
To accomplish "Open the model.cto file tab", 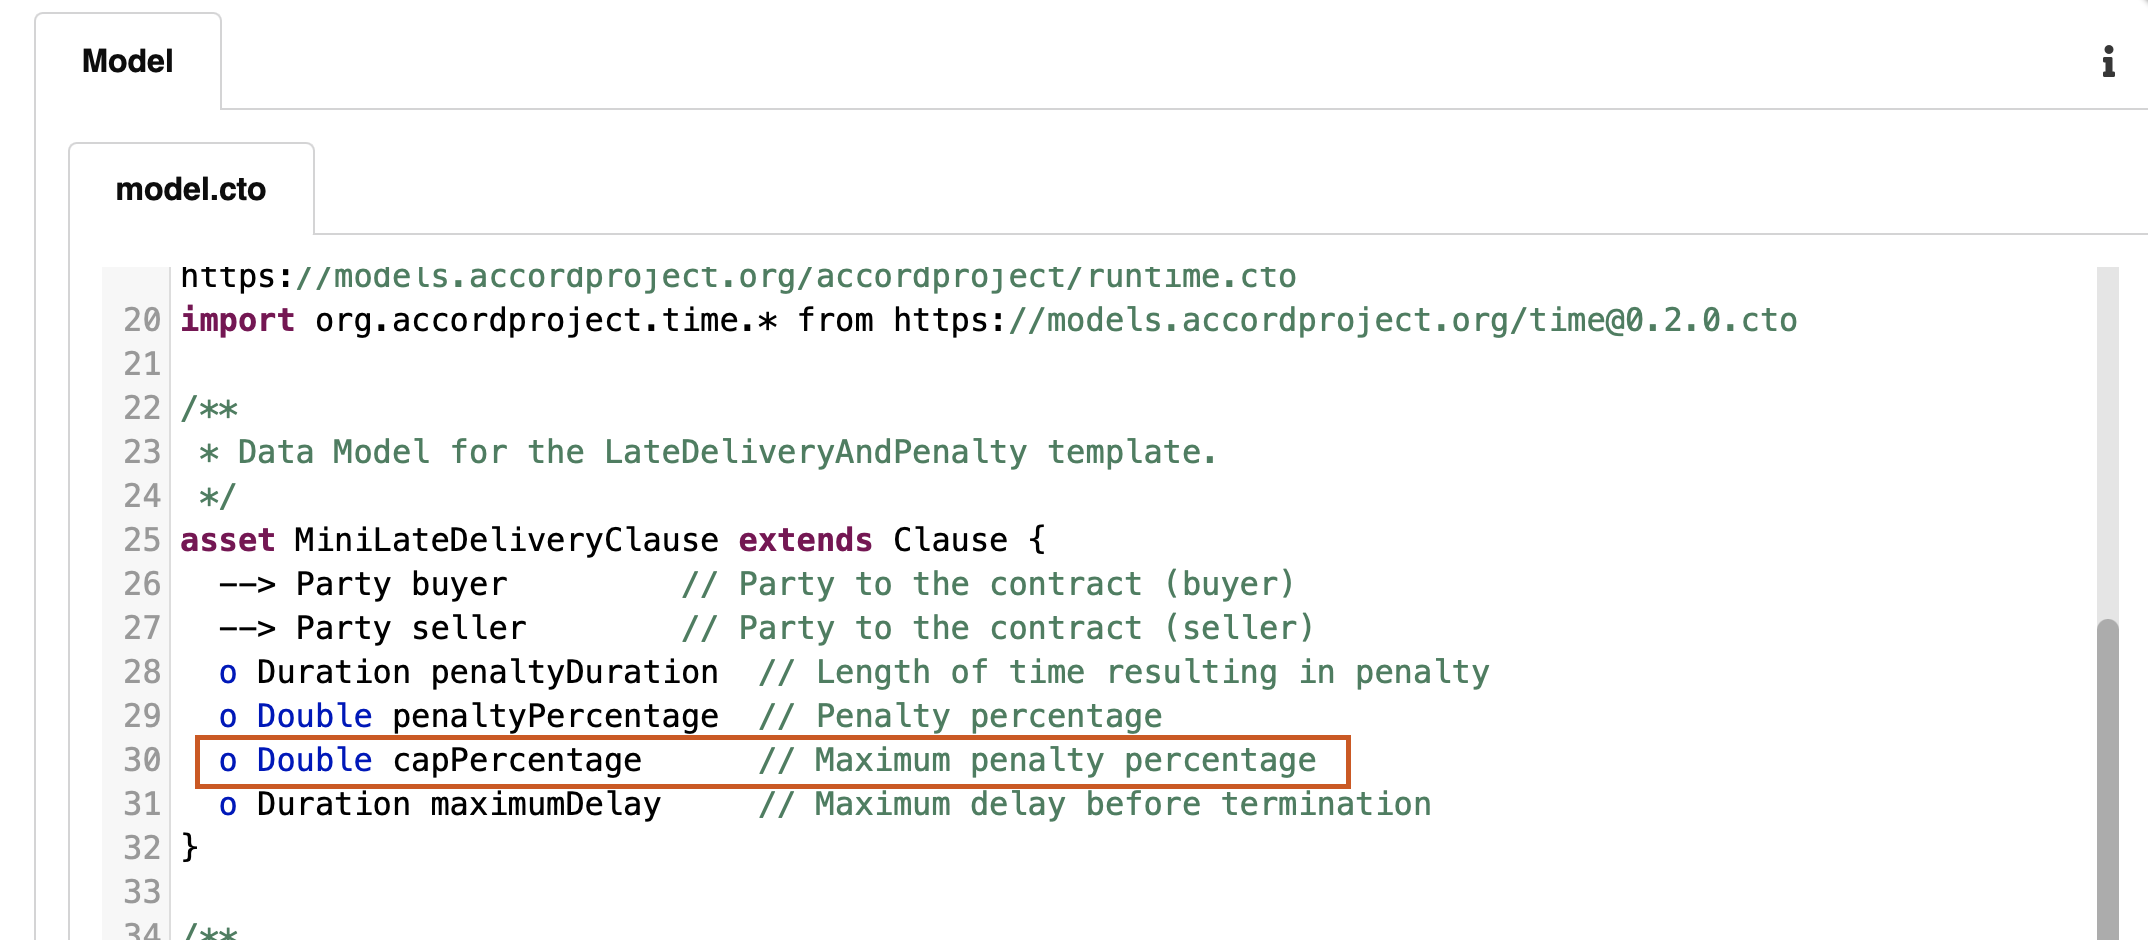I will click(191, 190).
